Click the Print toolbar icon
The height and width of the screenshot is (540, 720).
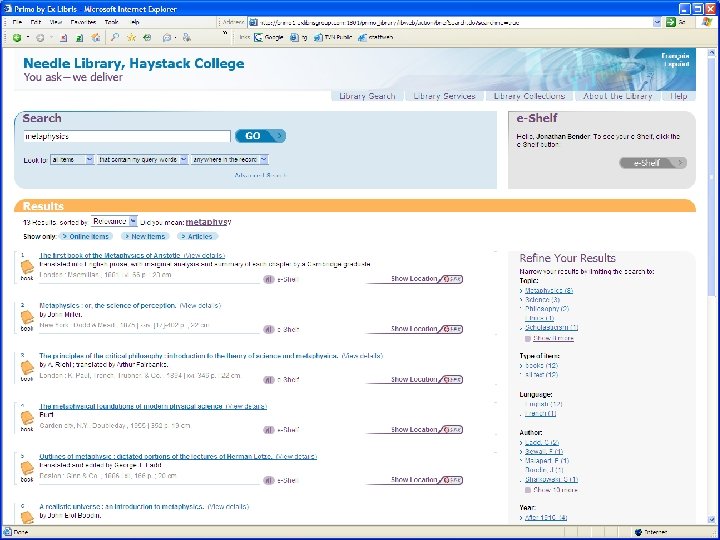tap(186, 38)
